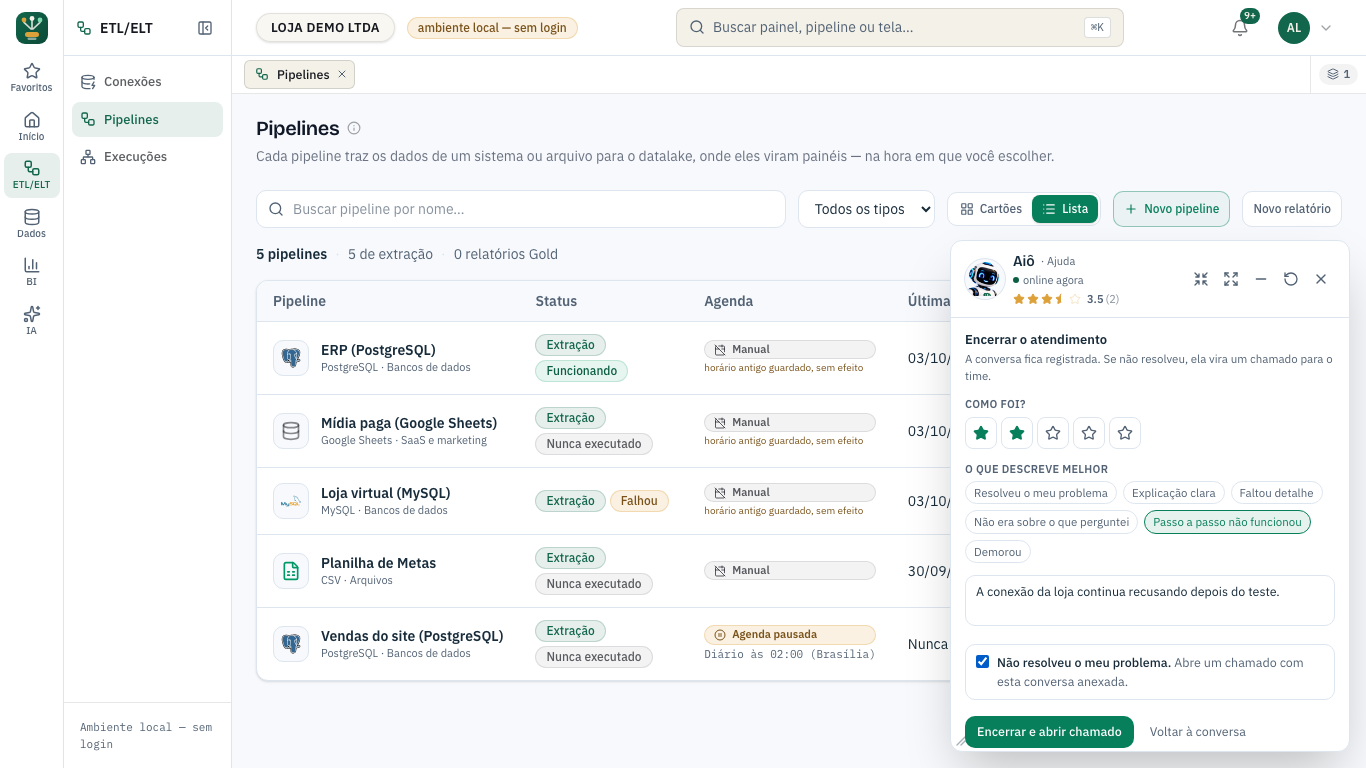Click the AL user avatar
Viewport: 1366px width, 768px height.
point(1294,28)
